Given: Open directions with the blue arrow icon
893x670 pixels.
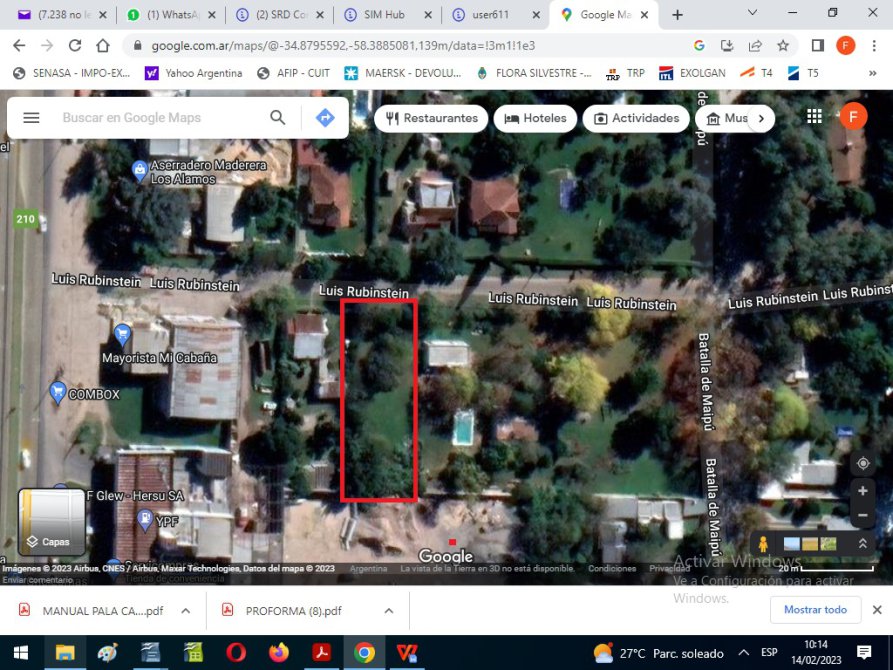Looking at the screenshot, I should (325, 118).
